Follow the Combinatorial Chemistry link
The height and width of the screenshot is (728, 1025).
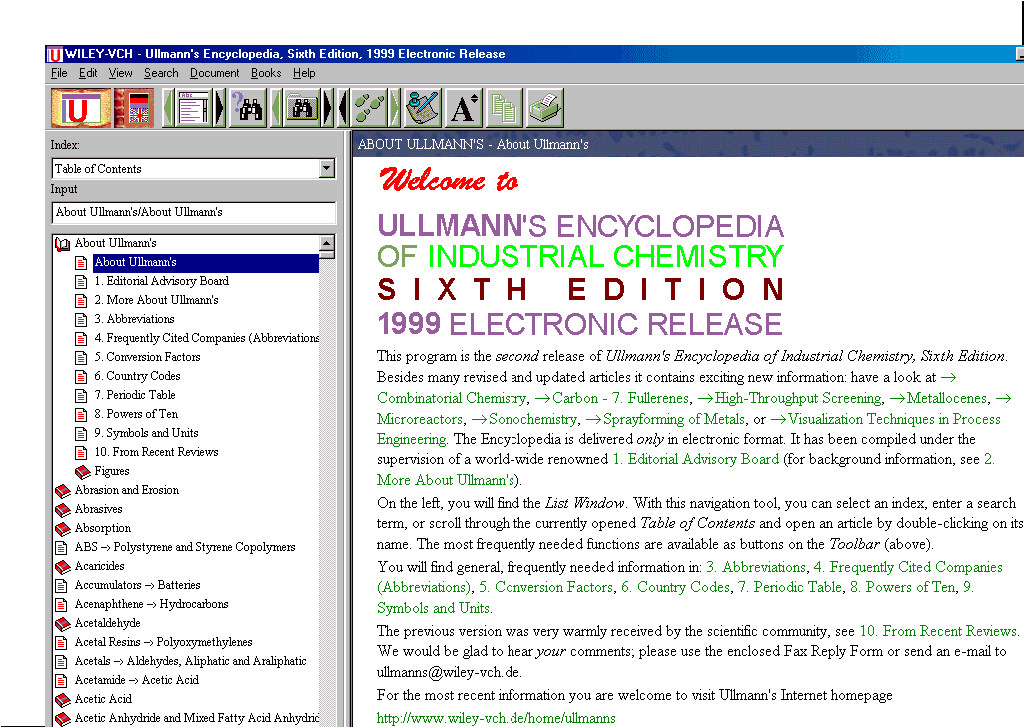pos(452,398)
